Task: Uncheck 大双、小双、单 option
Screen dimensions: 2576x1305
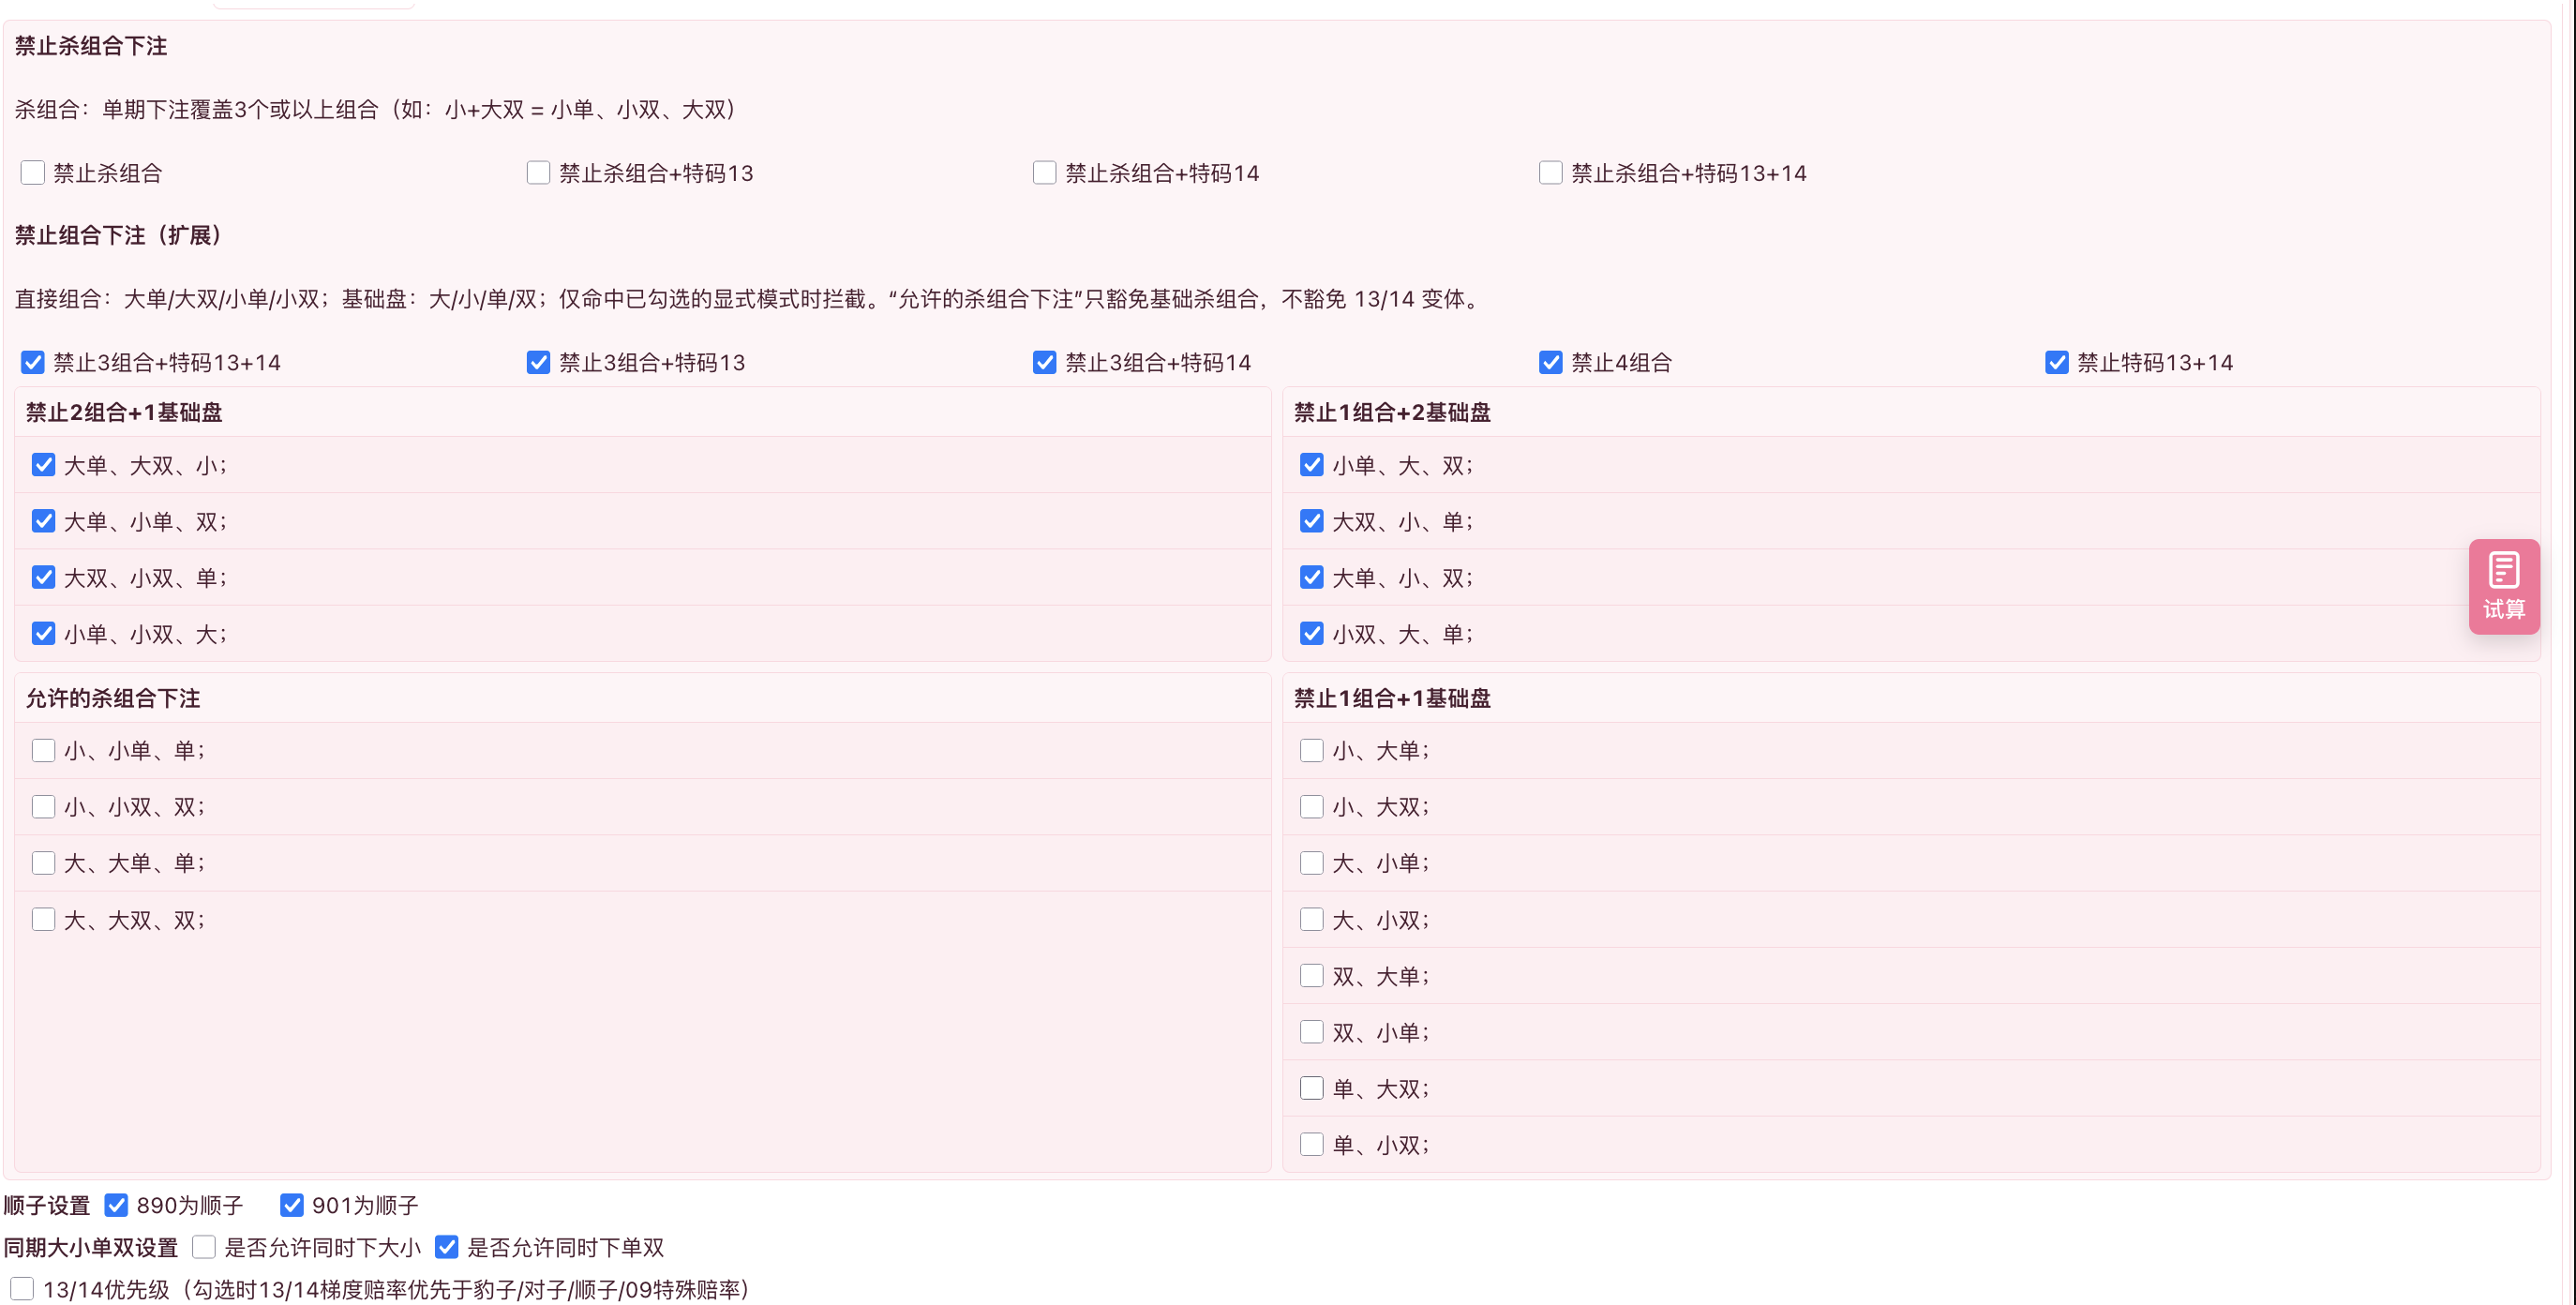Action: click(x=43, y=577)
